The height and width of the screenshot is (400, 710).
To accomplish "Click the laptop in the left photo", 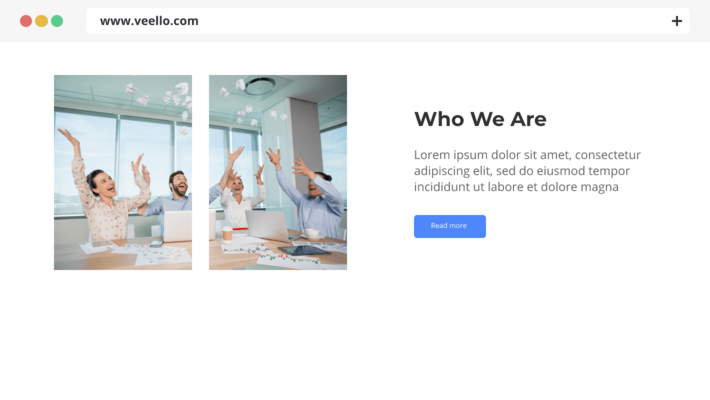I will (x=178, y=226).
